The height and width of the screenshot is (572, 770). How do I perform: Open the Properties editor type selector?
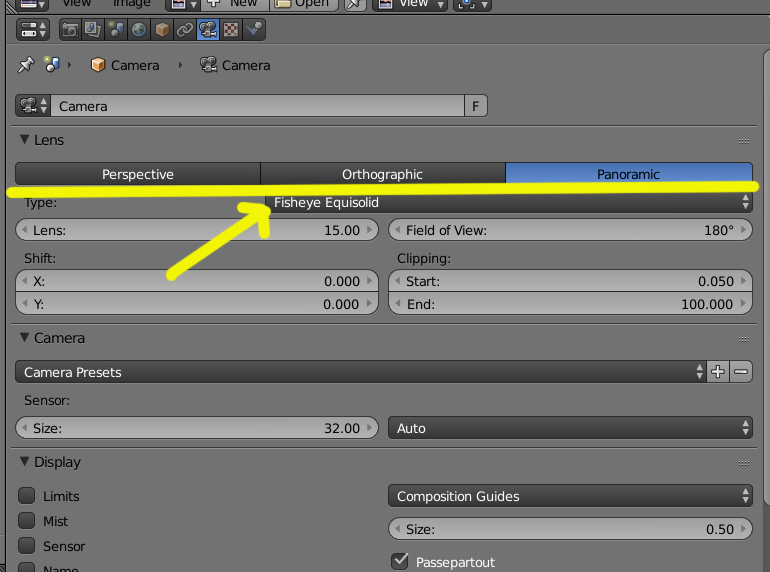33,30
